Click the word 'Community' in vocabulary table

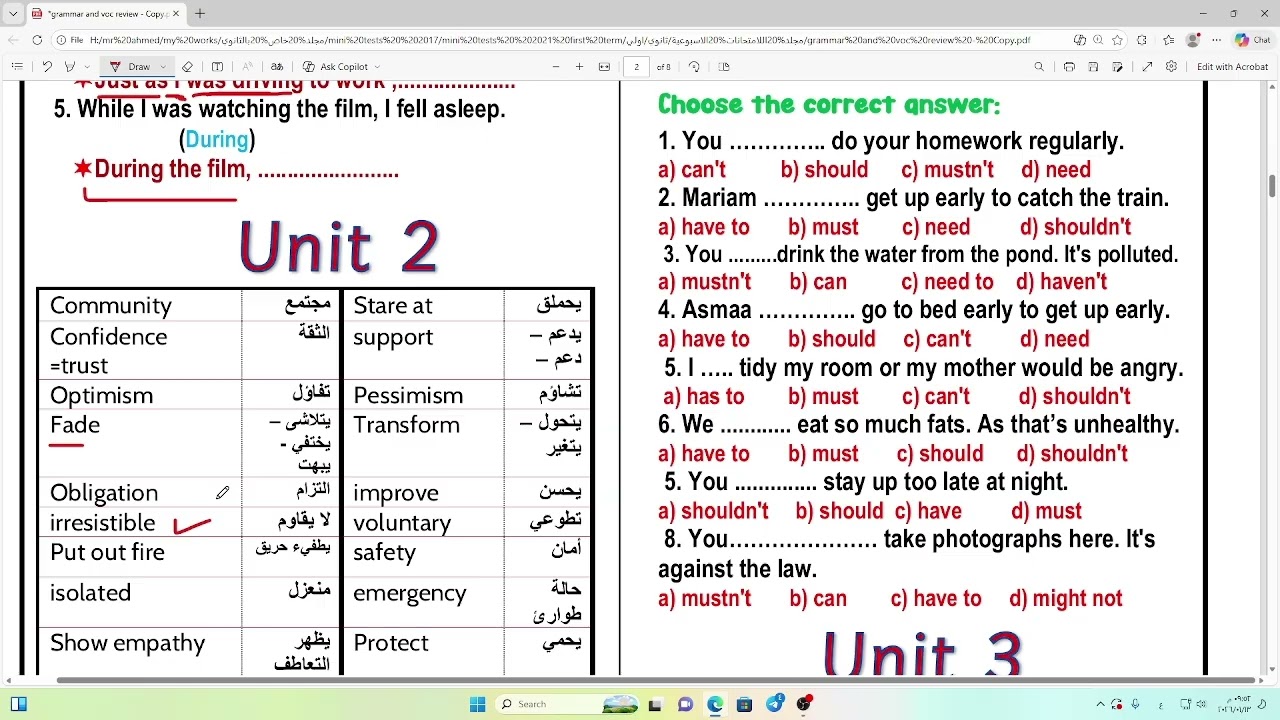(x=111, y=305)
